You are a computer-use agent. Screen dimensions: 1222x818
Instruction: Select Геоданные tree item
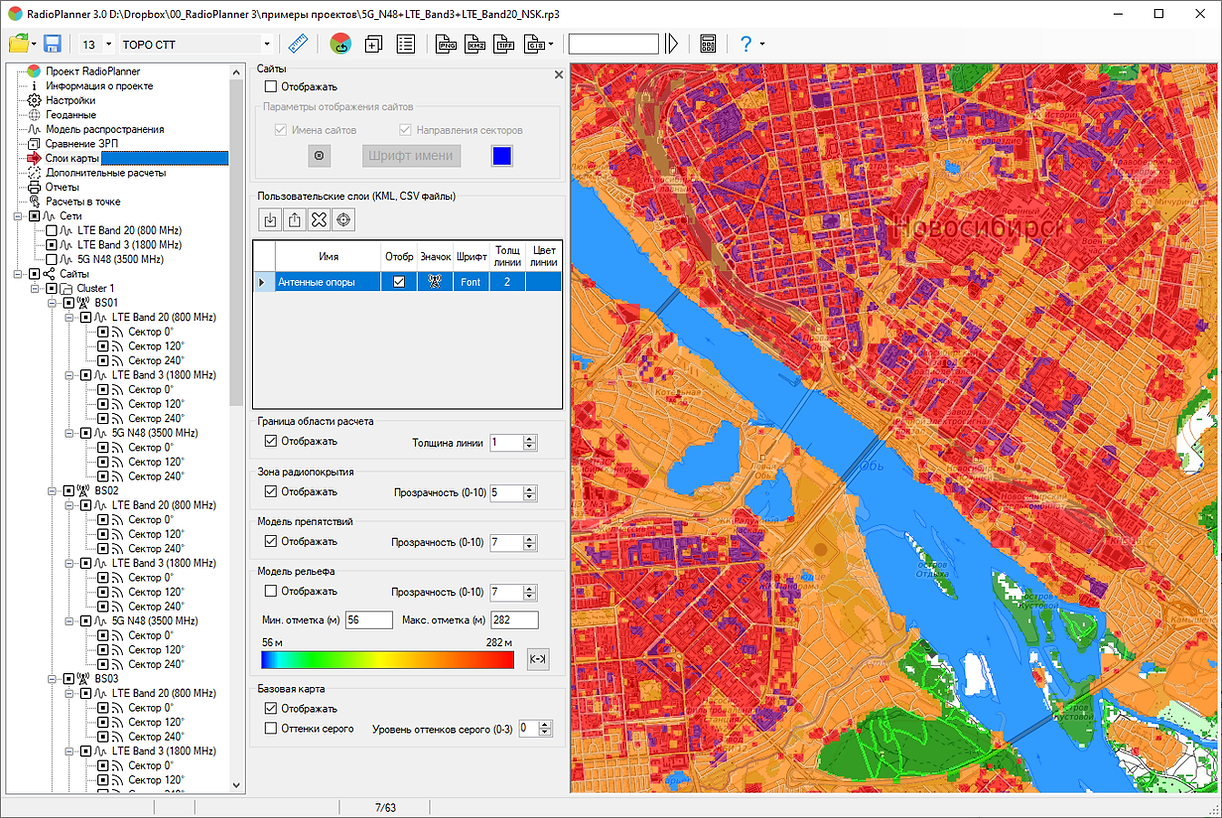(71, 115)
